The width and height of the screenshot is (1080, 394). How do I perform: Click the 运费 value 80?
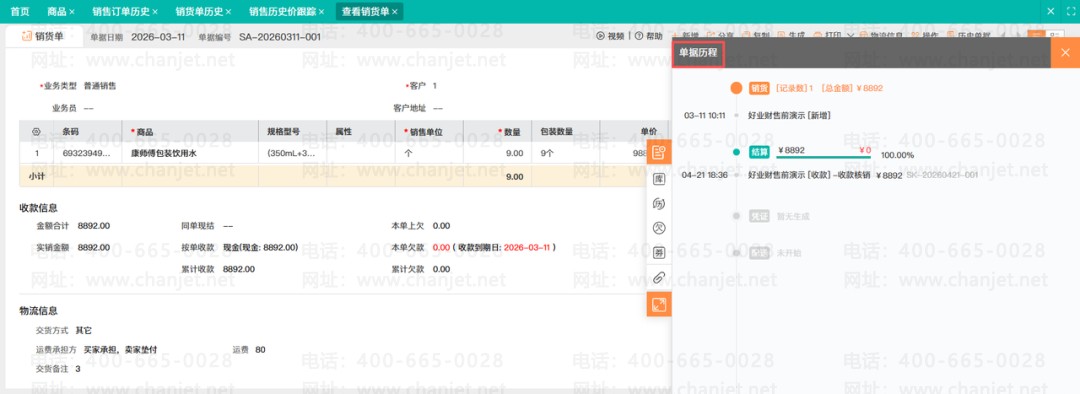pos(260,350)
